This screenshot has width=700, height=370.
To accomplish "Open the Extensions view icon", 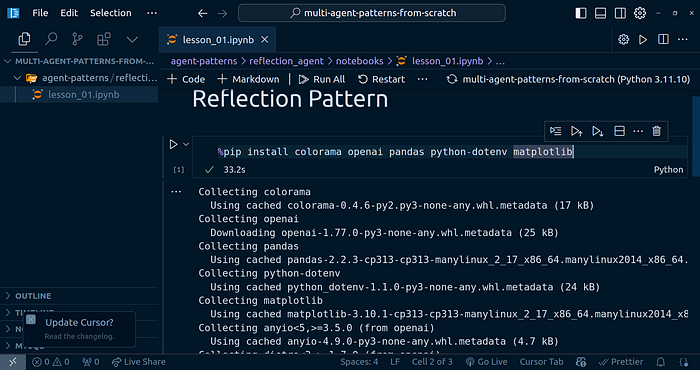I will tap(104, 40).
